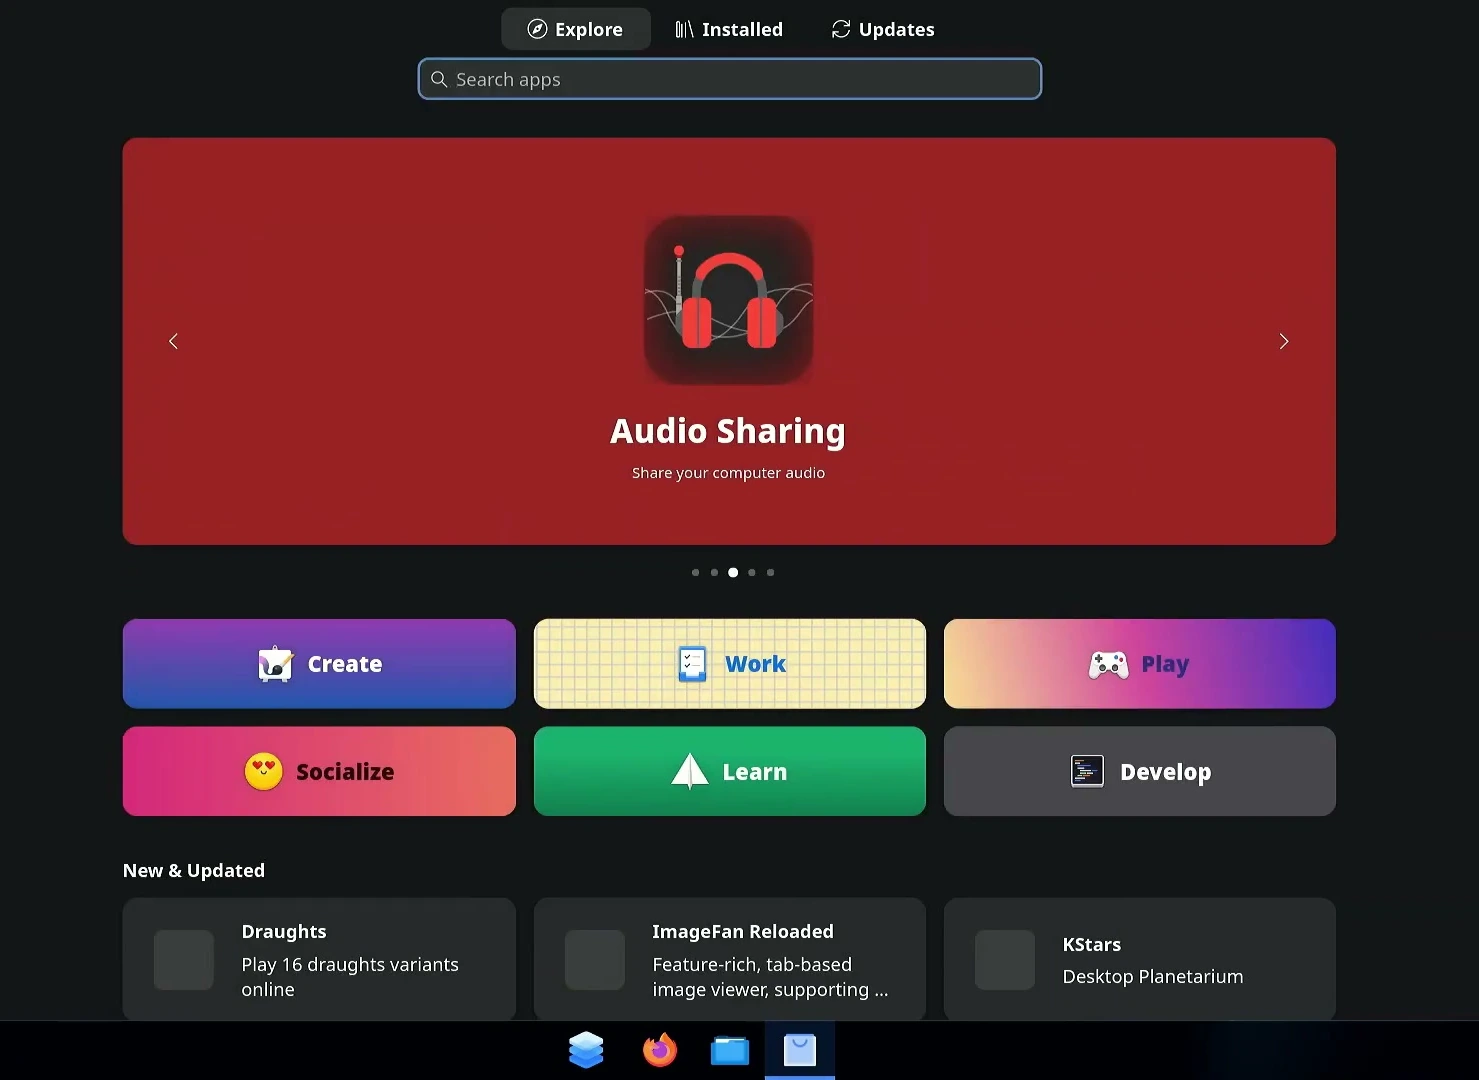Select the second carousel page dot
Screen dimensions: 1479x1080
pyautogui.click(x=714, y=573)
